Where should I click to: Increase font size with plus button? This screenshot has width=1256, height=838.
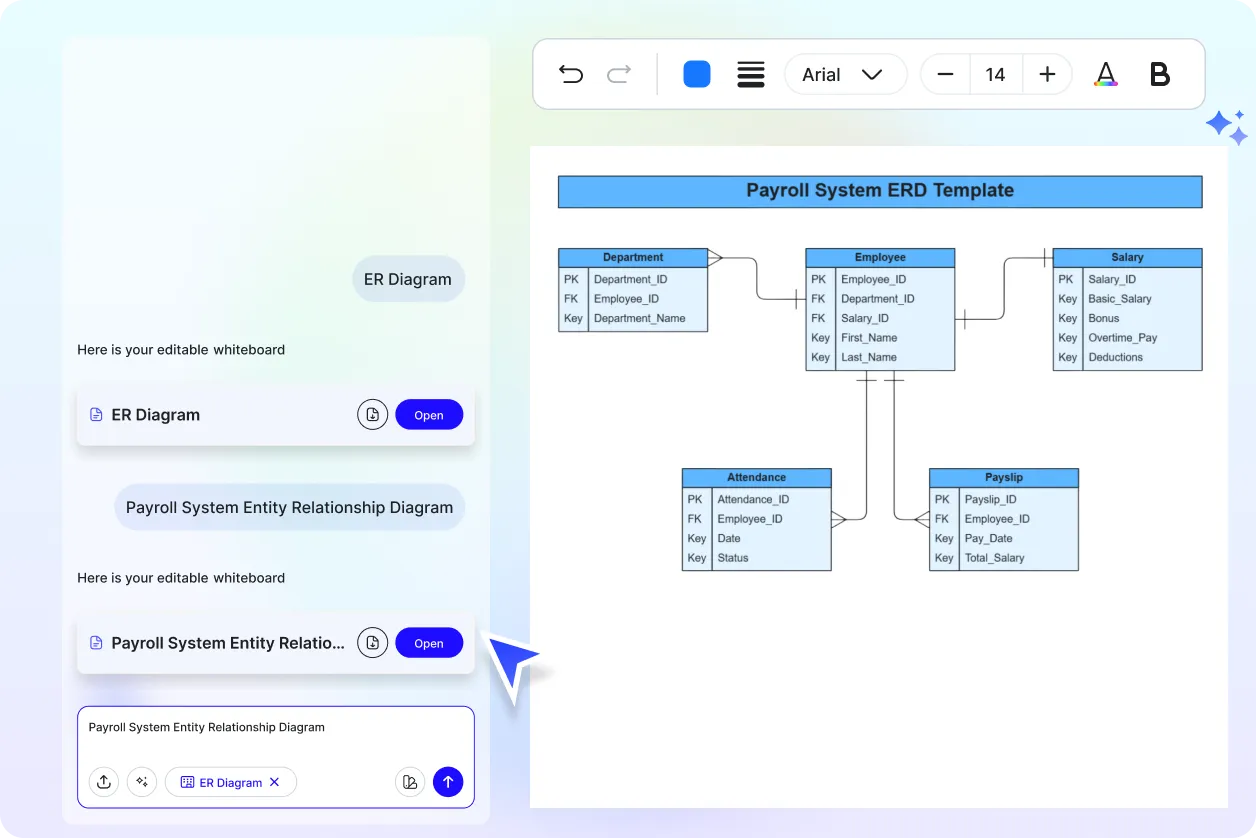click(x=1047, y=74)
